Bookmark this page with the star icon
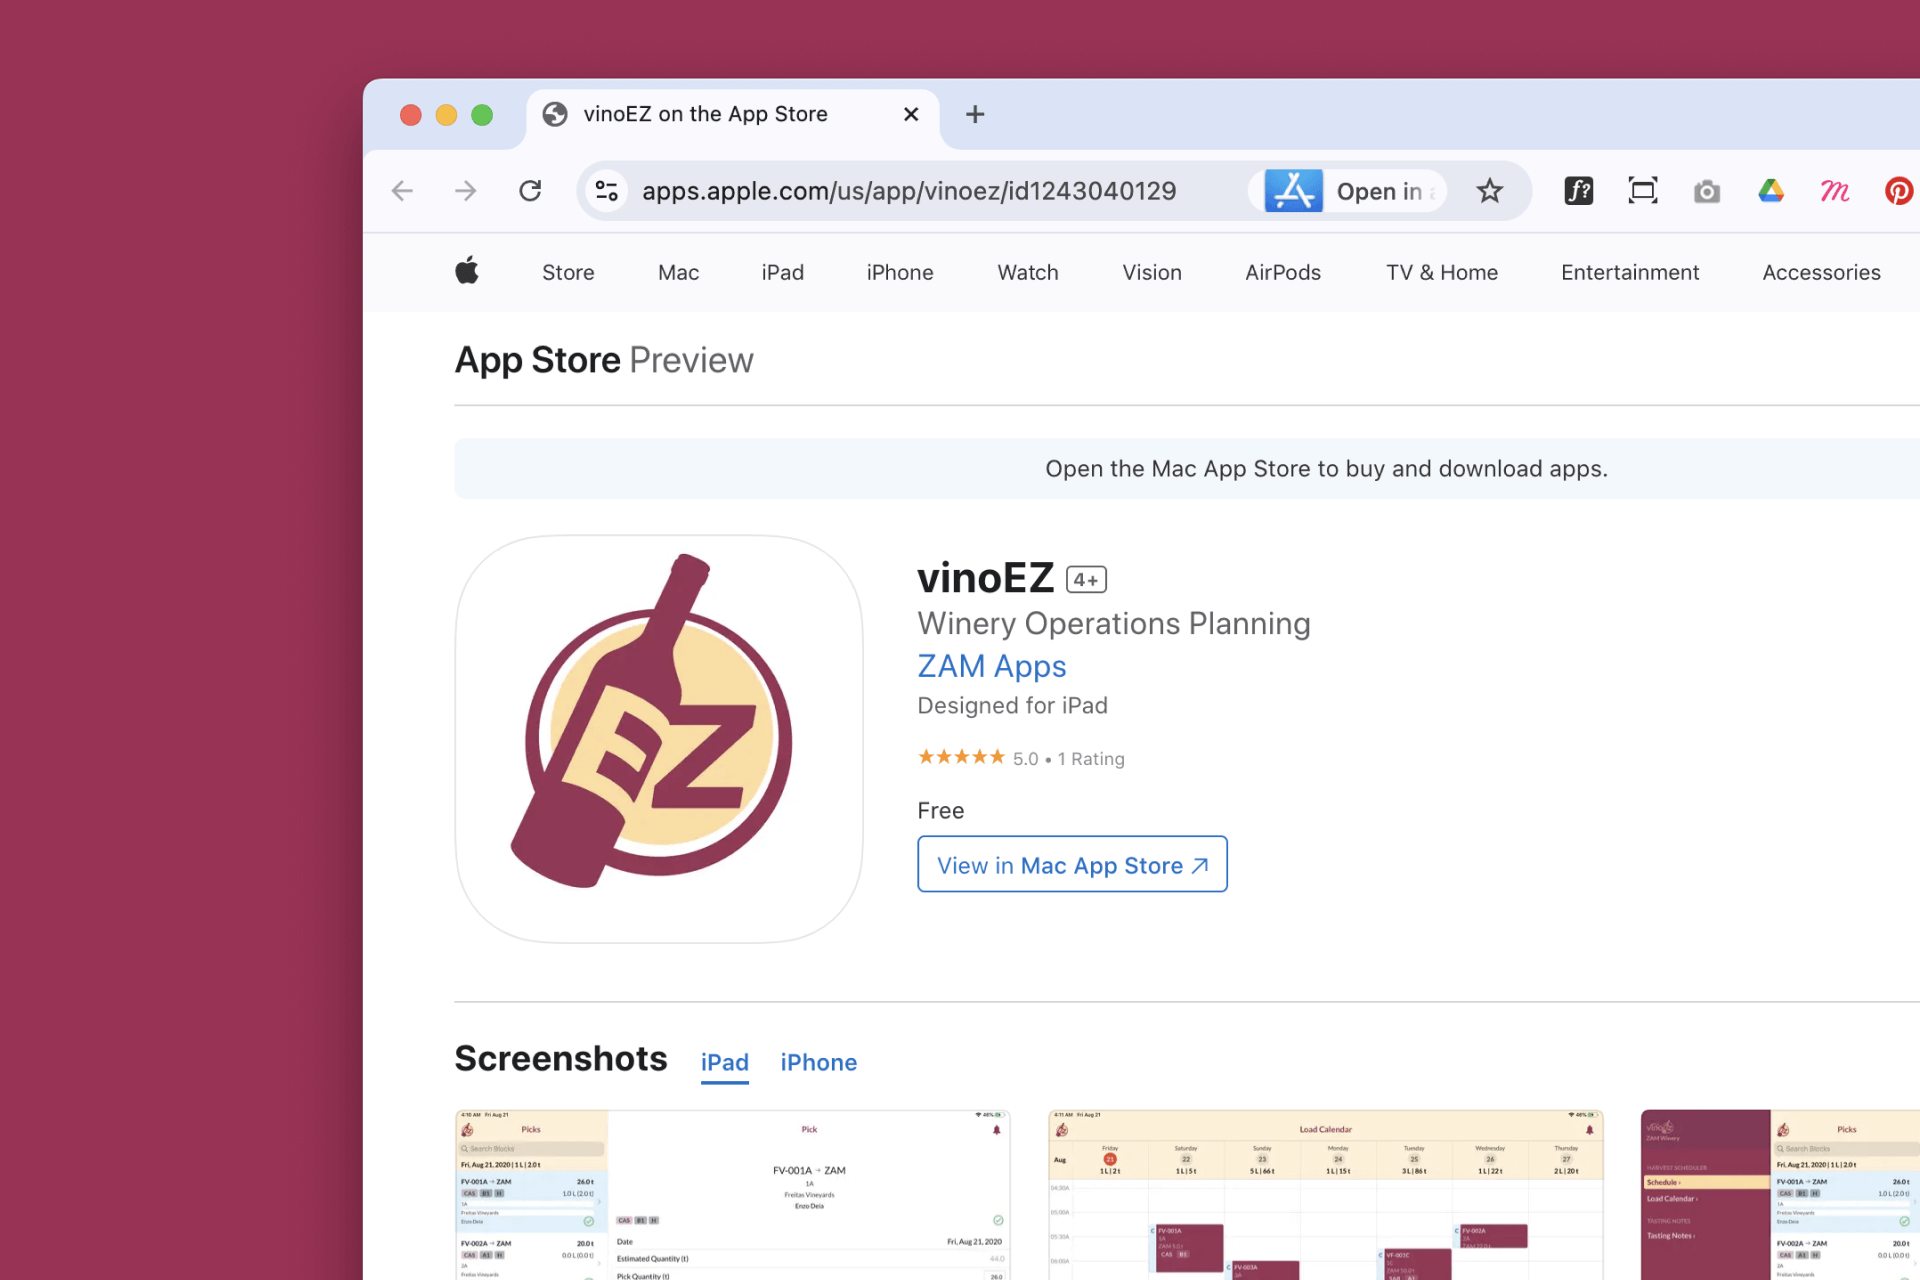The image size is (1920, 1280). tap(1490, 190)
